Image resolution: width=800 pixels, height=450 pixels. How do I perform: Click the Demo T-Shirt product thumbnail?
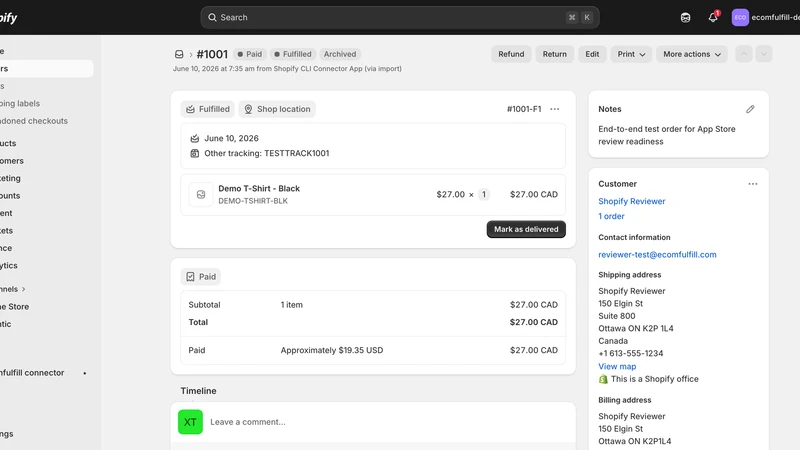coord(201,194)
